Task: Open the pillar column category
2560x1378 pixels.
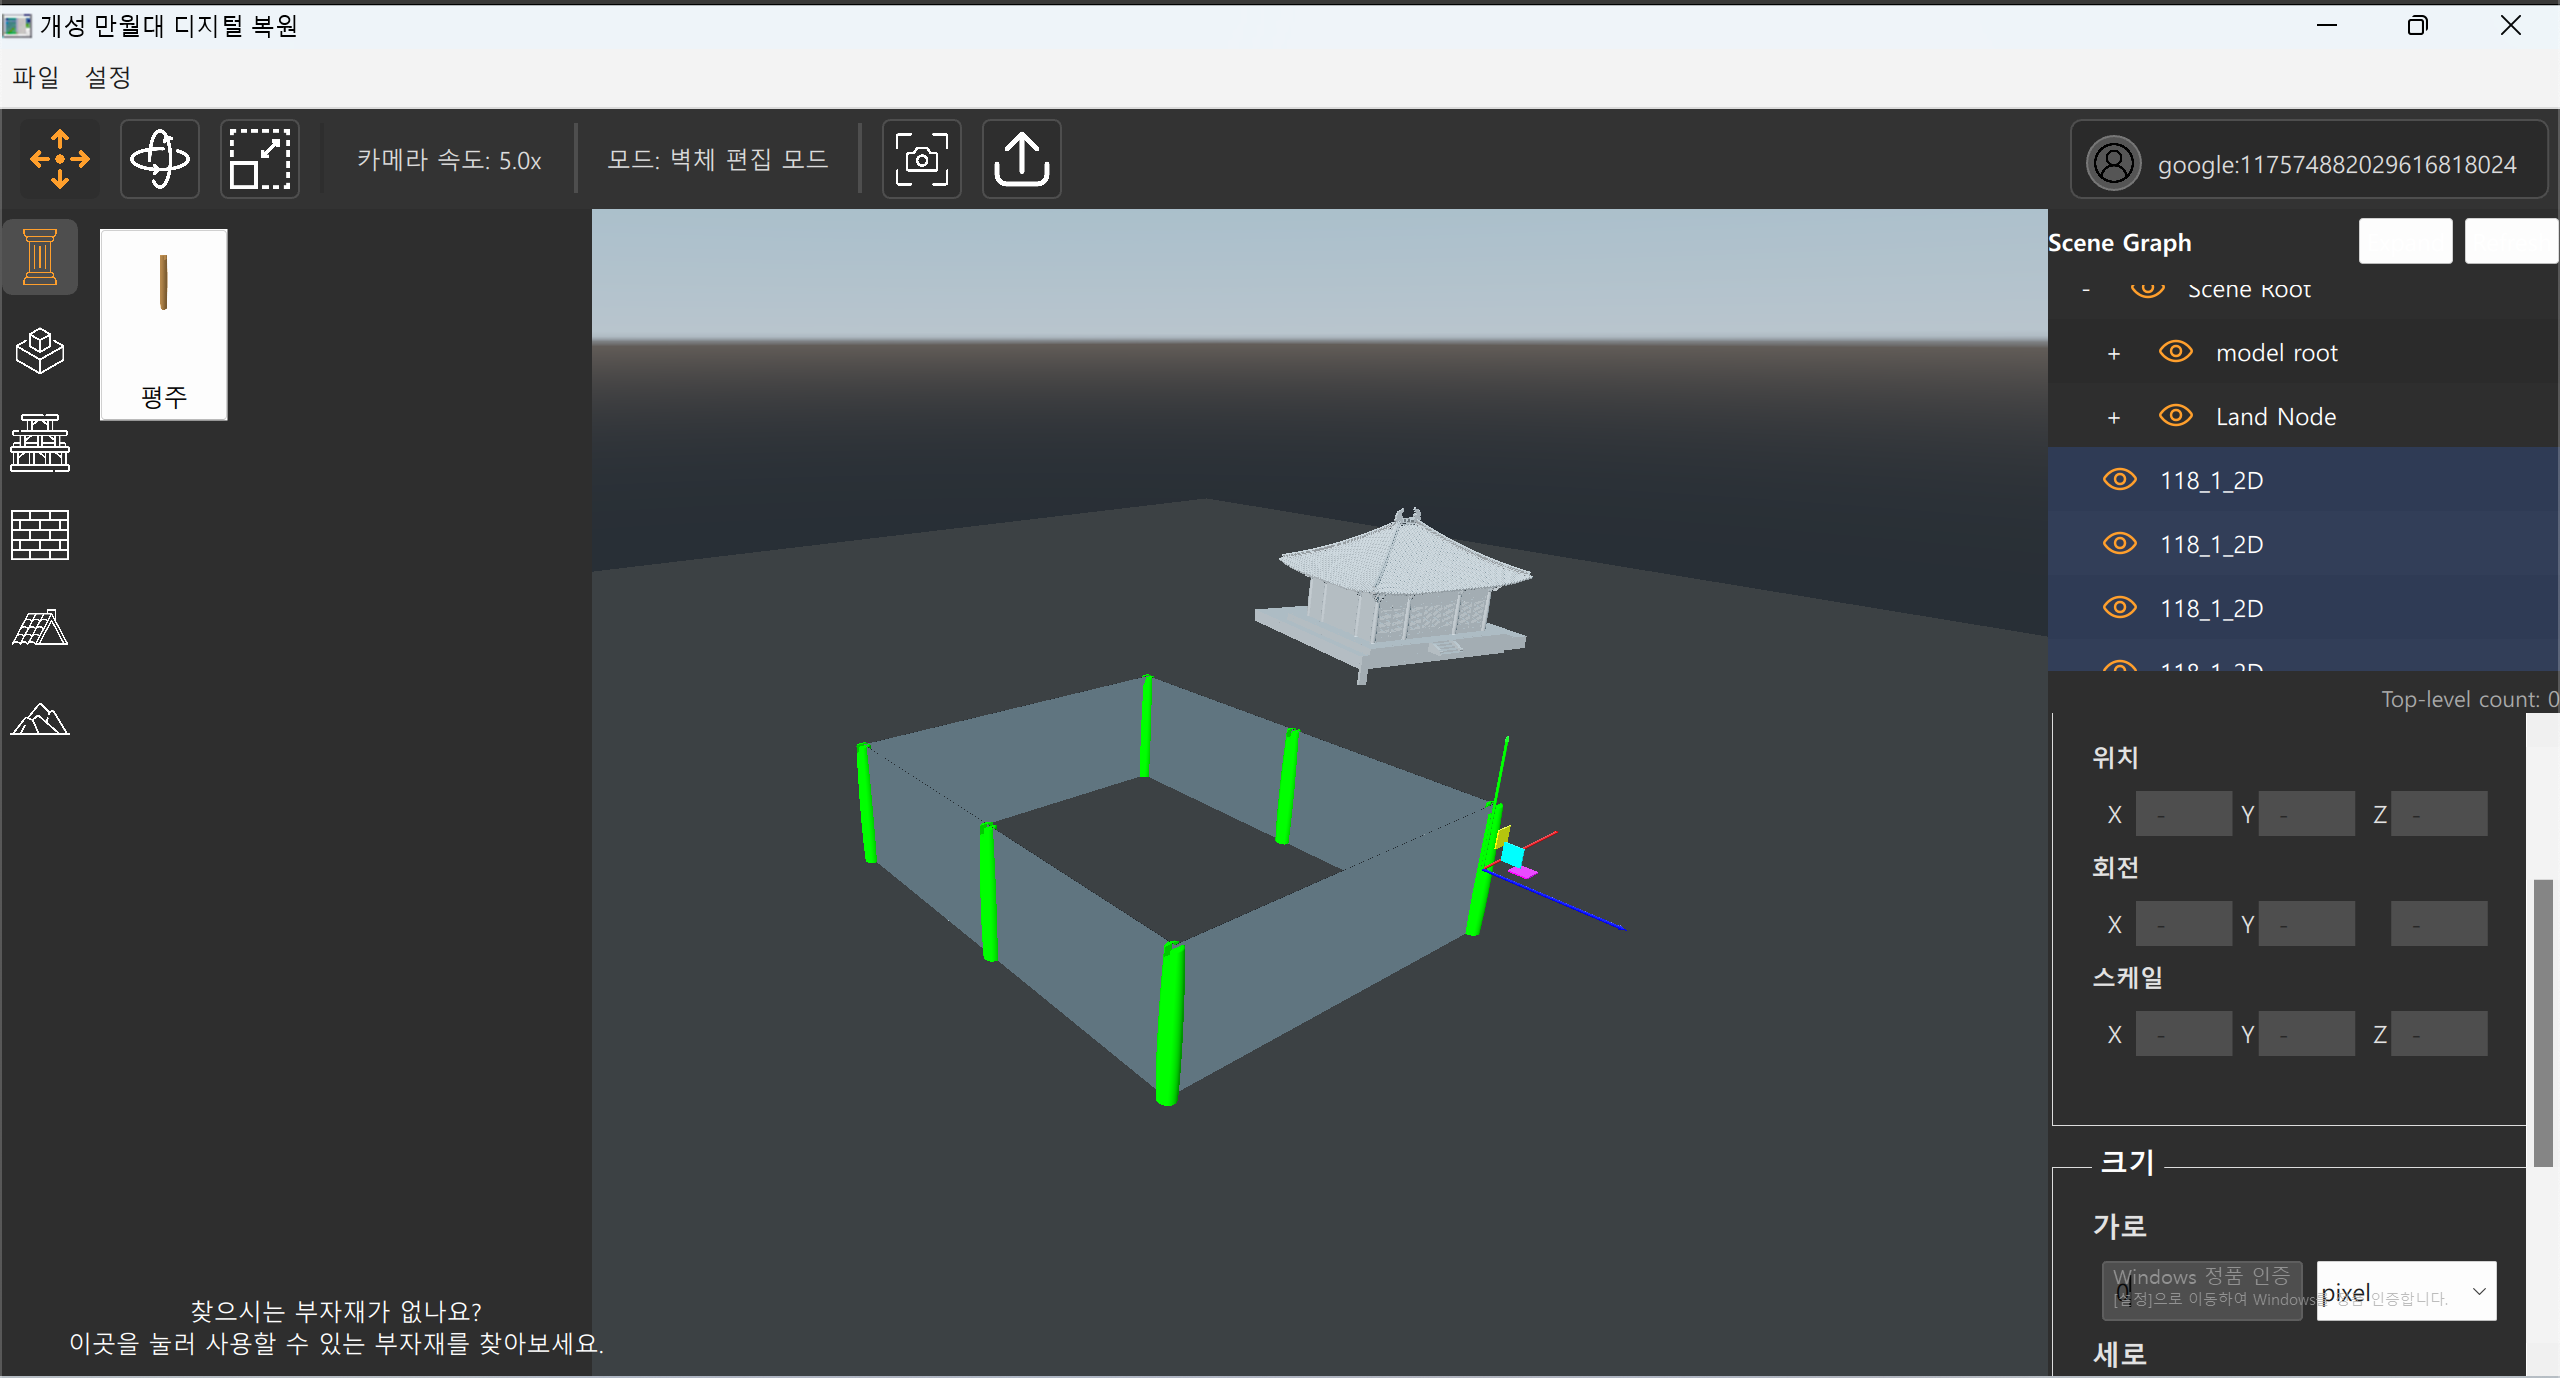Action: coord(40,257)
